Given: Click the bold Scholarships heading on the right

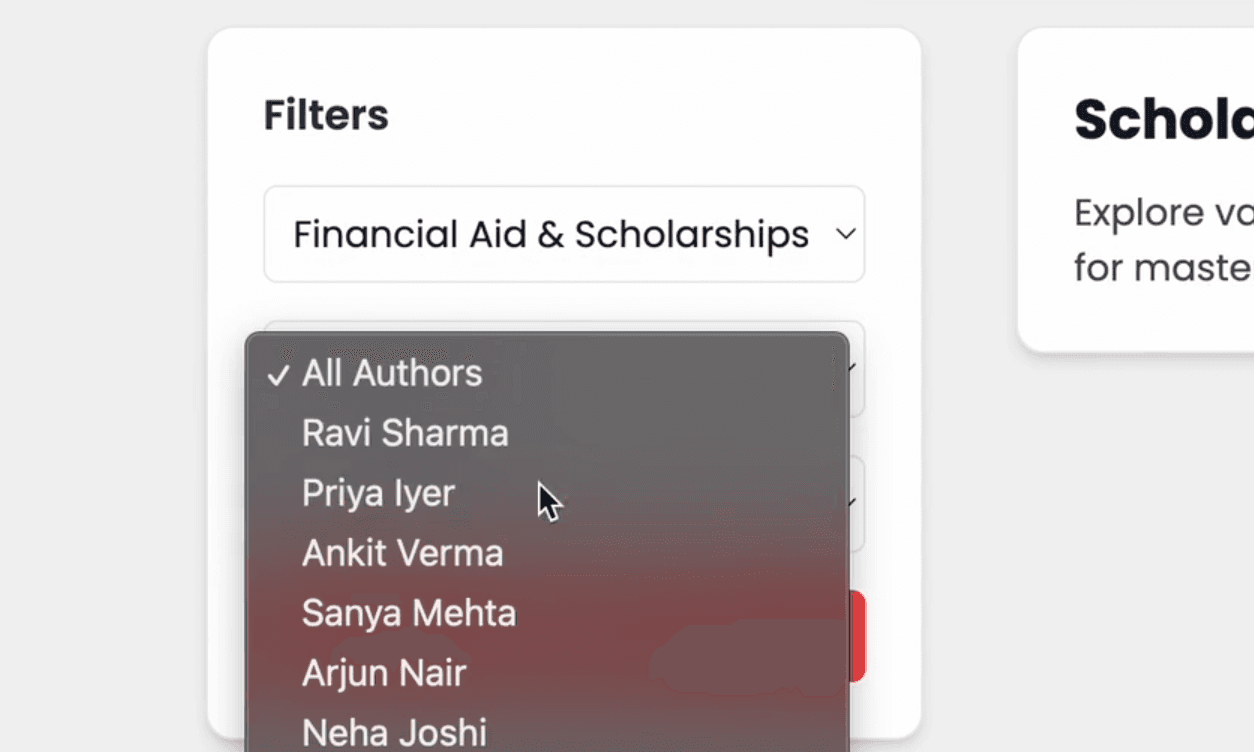Looking at the screenshot, I should [x=1164, y=120].
